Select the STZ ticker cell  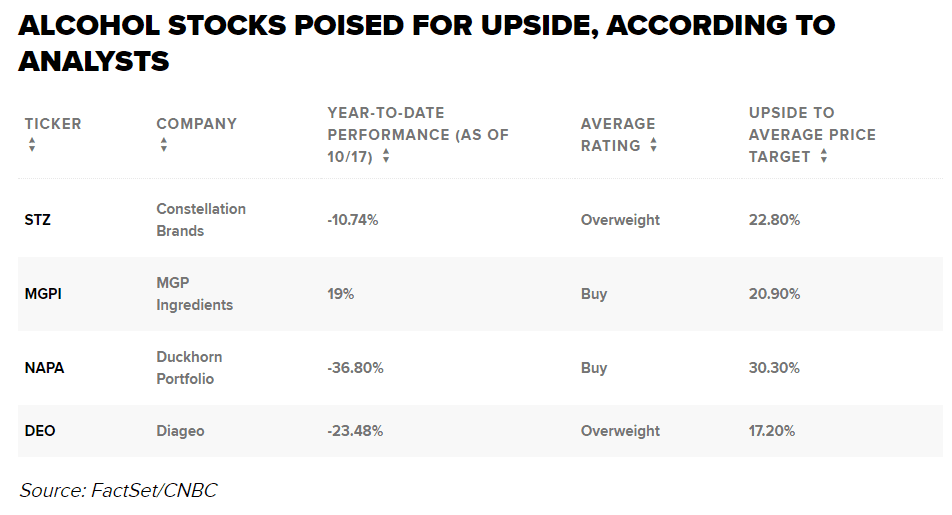click(38, 220)
